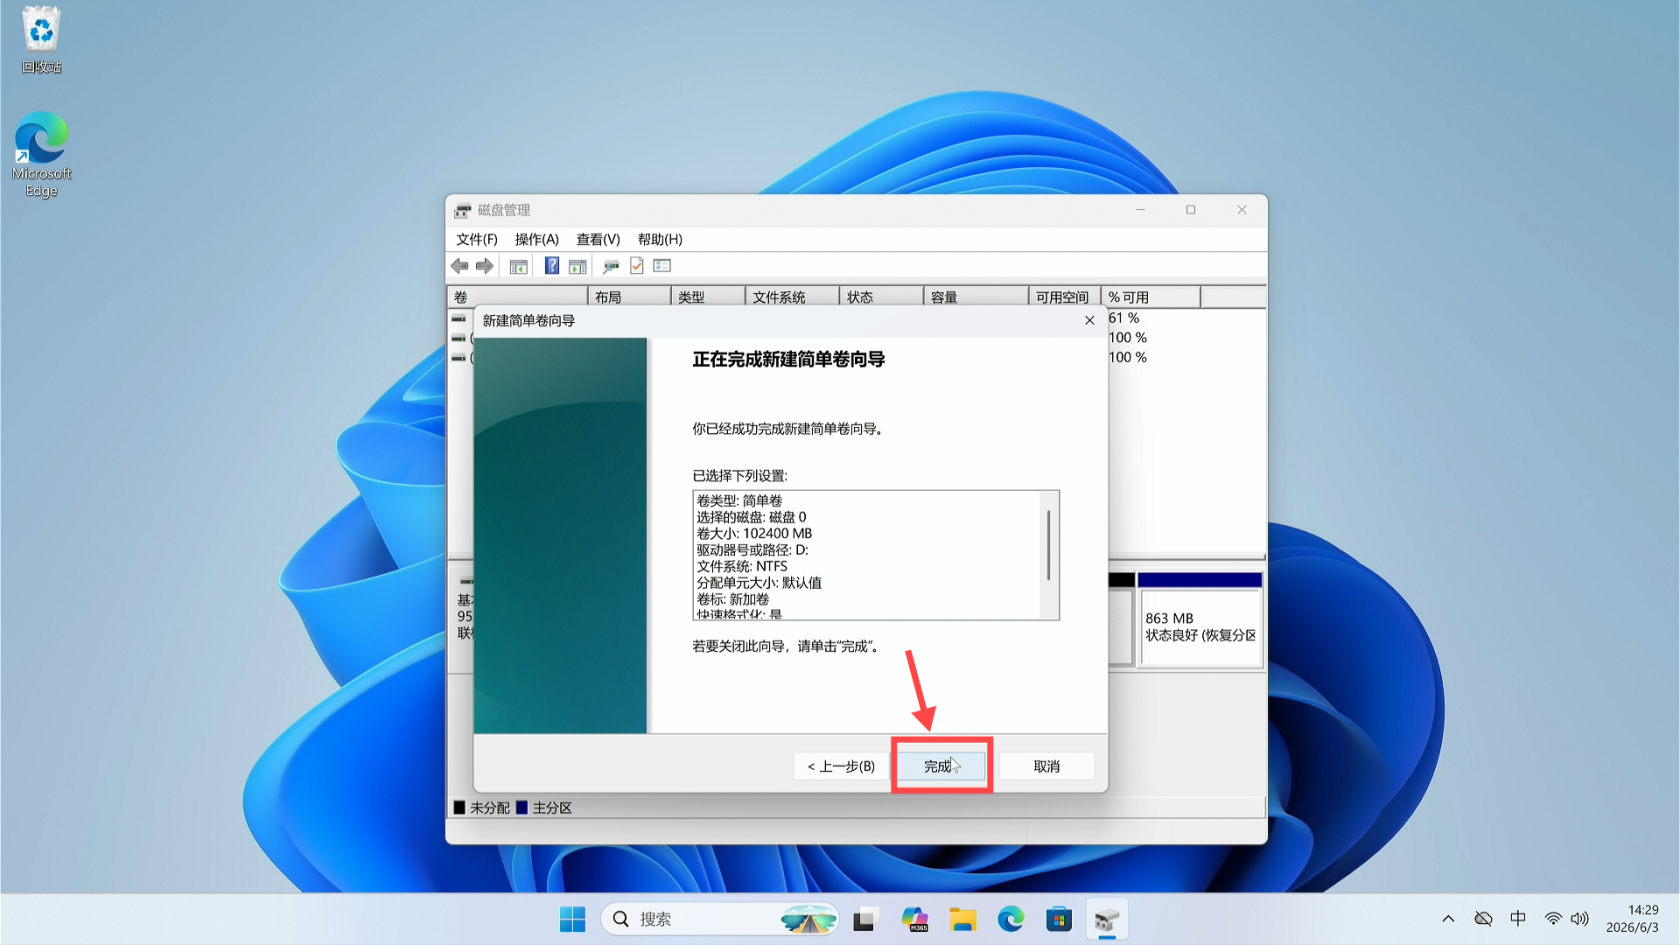Go back with the 上一步(B) button
The image size is (1680, 945).
pyautogui.click(x=841, y=766)
